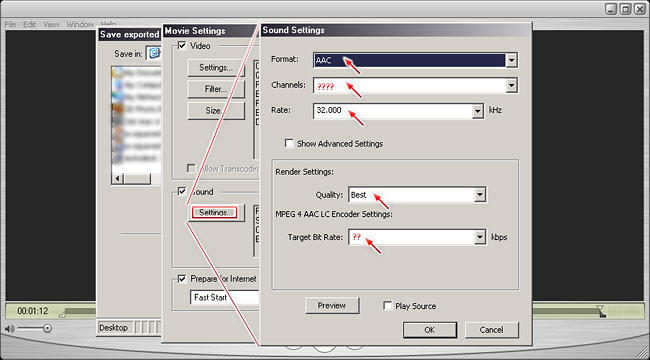Screen dimensions: 650x360
Task: Open the File menu
Action: click(x=10, y=24)
